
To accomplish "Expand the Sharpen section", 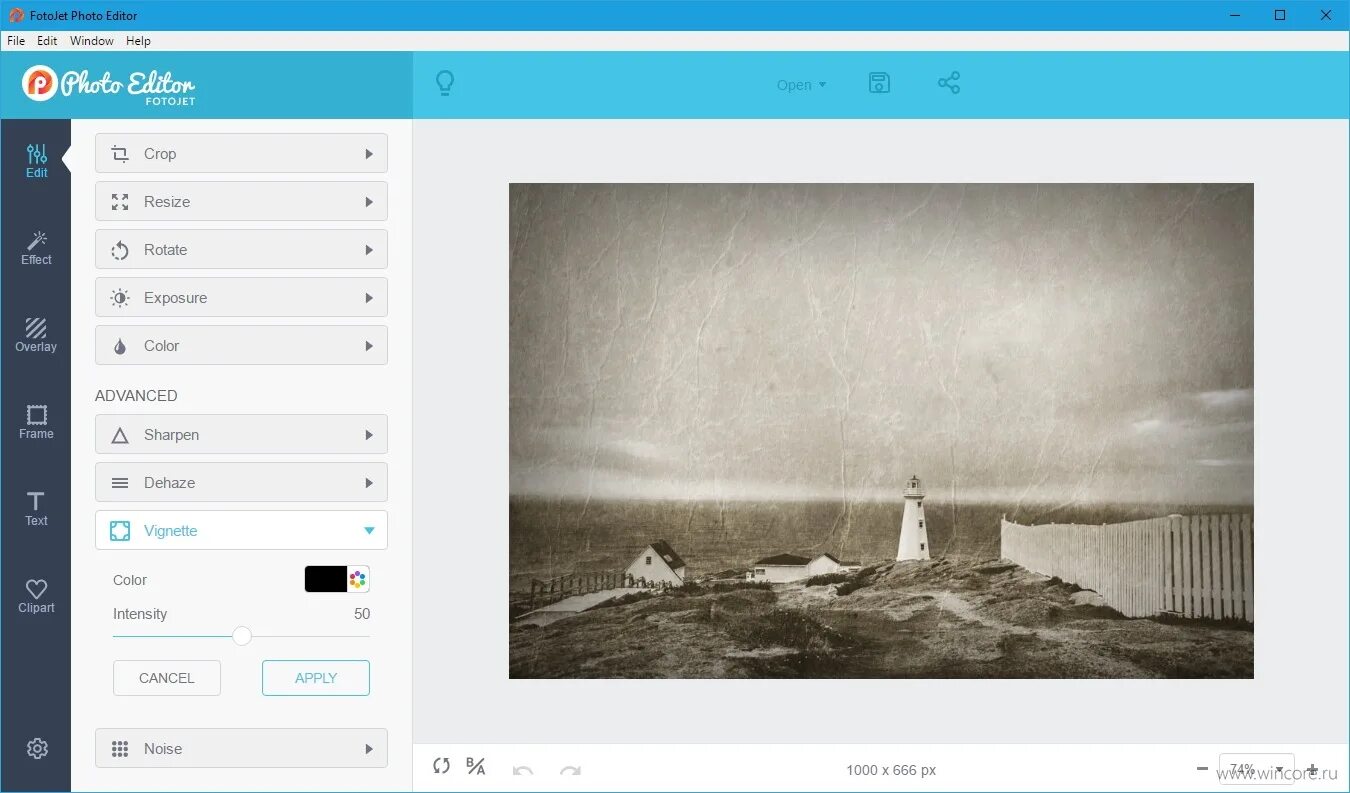I will tap(241, 434).
